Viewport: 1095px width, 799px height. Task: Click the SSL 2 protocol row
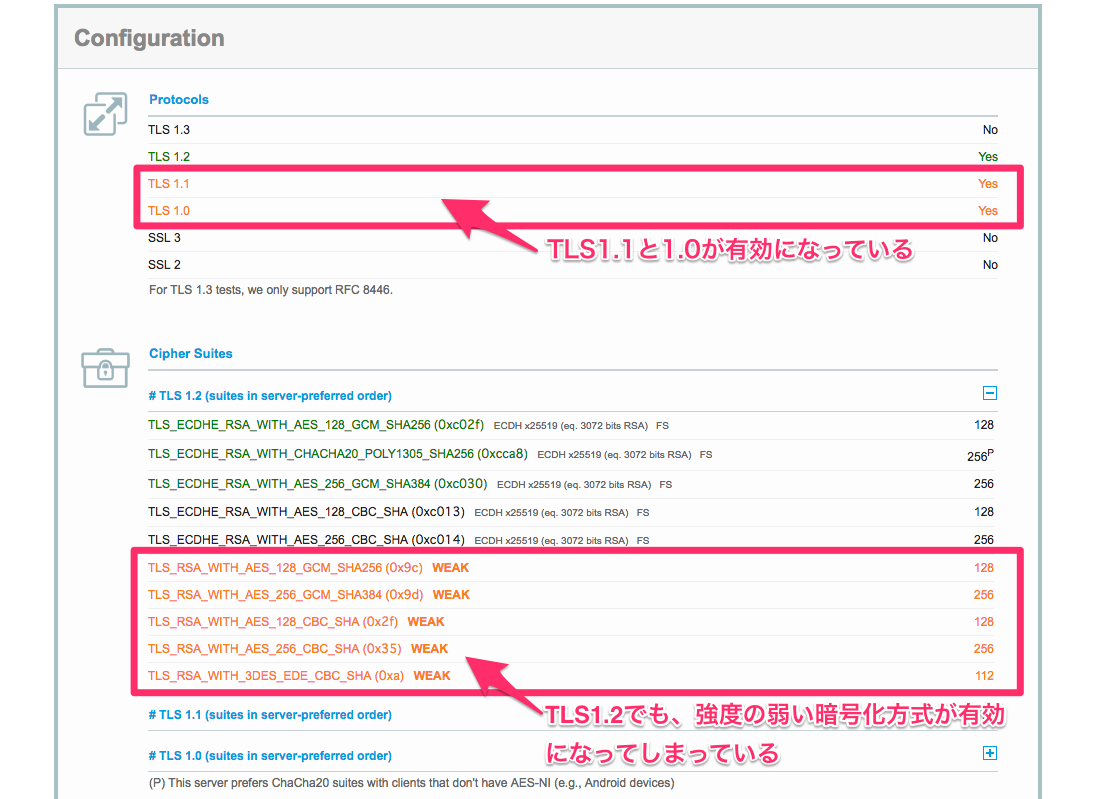point(164,265)
